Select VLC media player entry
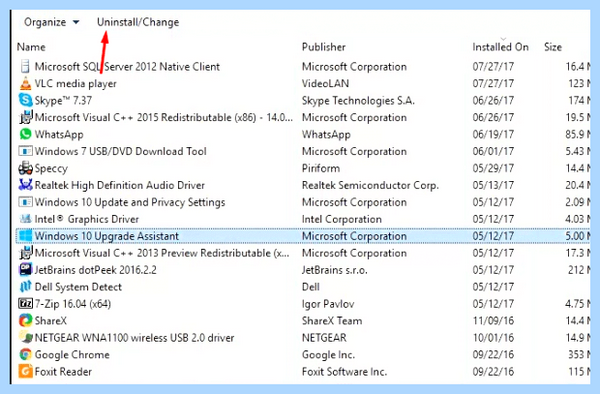 75,83
